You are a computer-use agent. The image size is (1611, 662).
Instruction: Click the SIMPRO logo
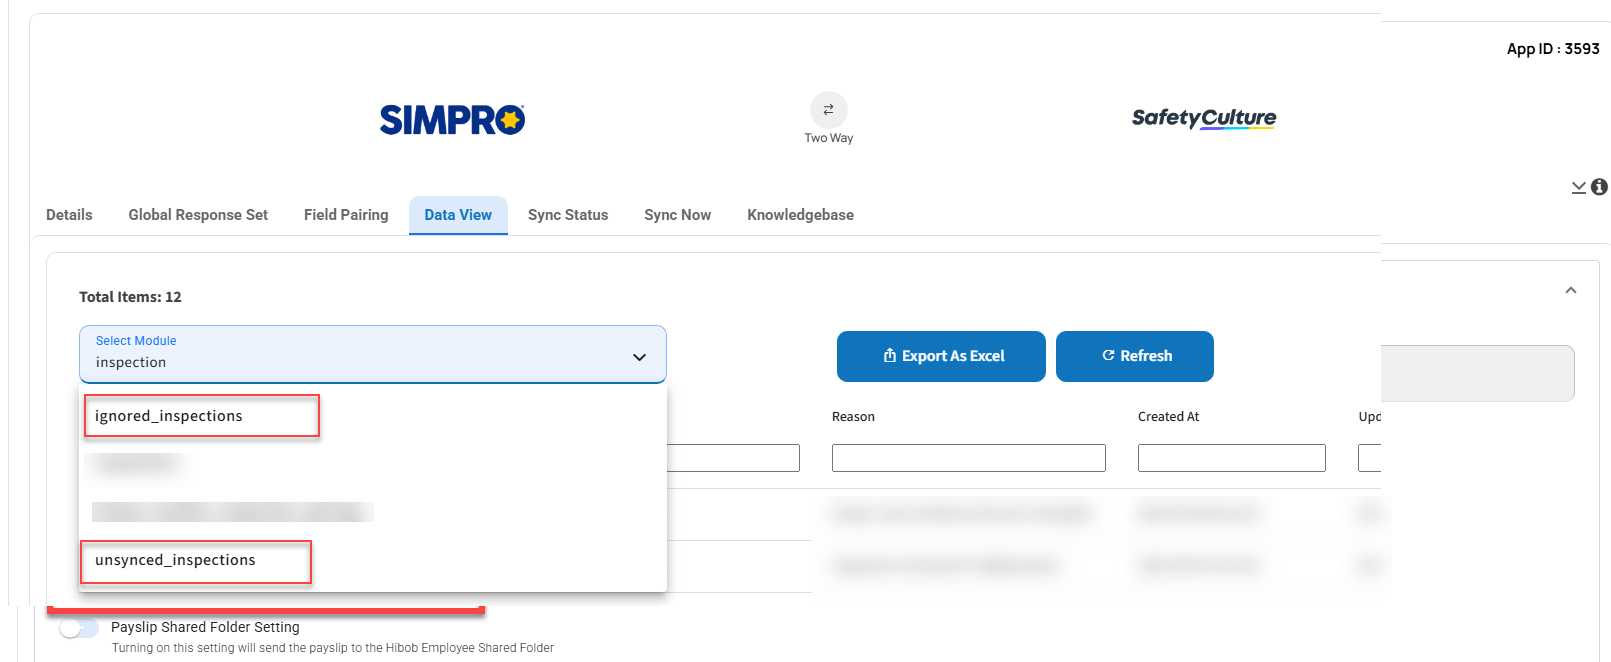click(x=452, y=120)
